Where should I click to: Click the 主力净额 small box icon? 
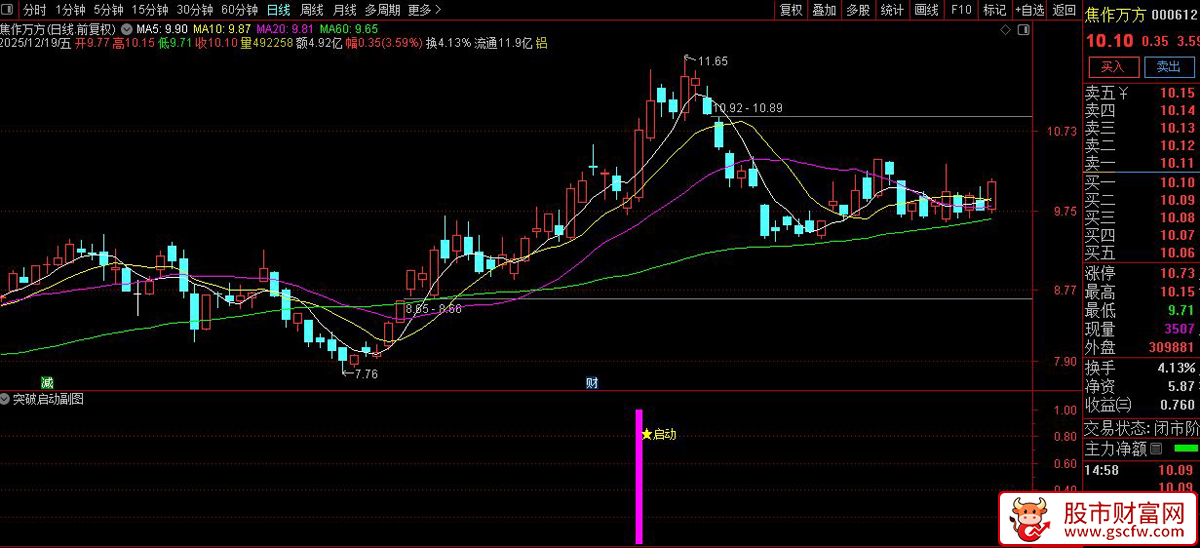click(x=1156, y=449)
